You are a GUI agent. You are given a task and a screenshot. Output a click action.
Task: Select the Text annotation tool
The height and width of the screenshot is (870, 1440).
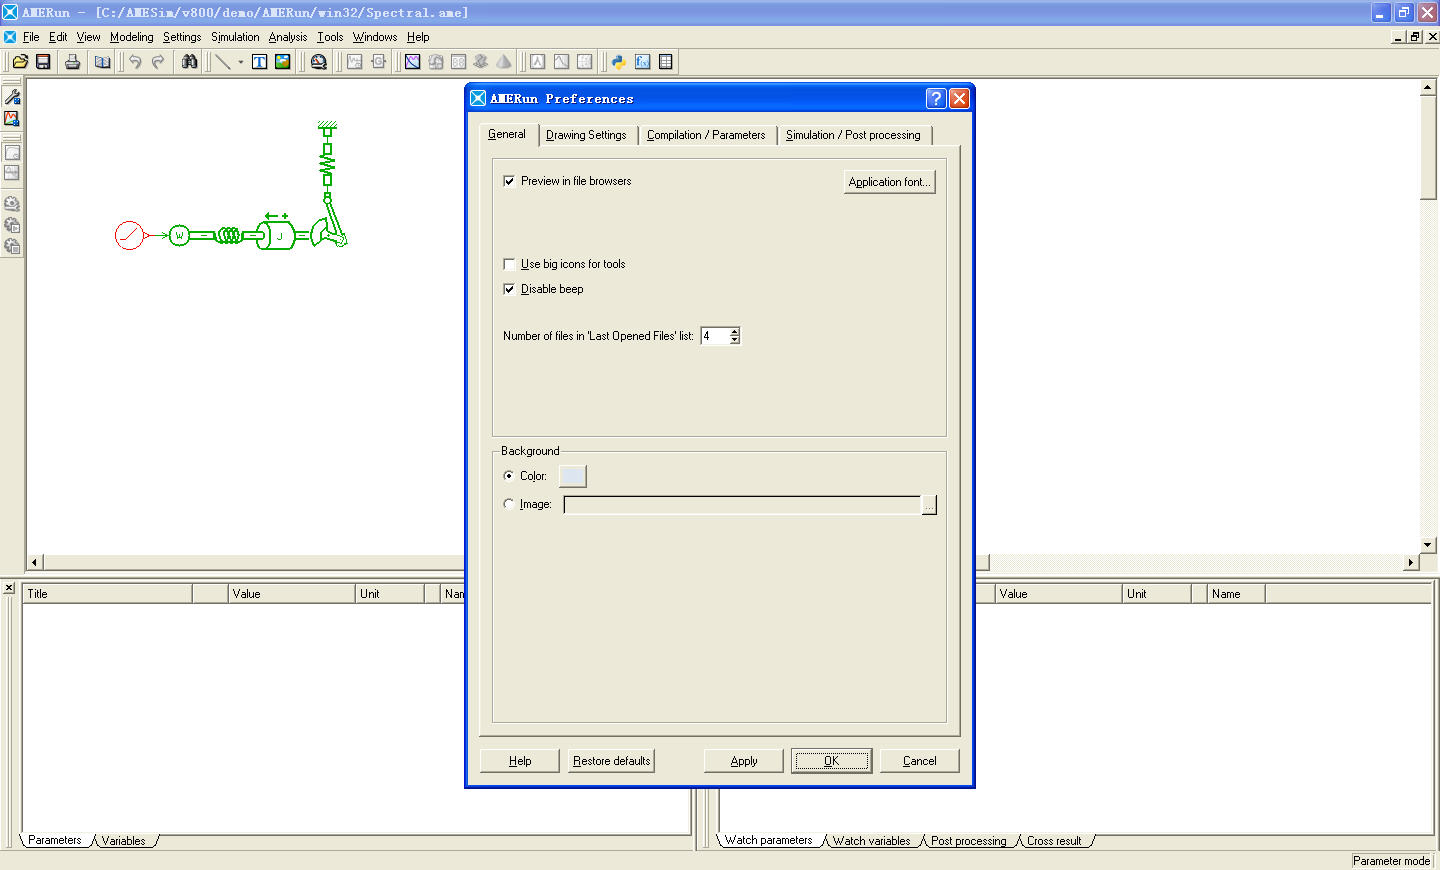tap(259, 62)
